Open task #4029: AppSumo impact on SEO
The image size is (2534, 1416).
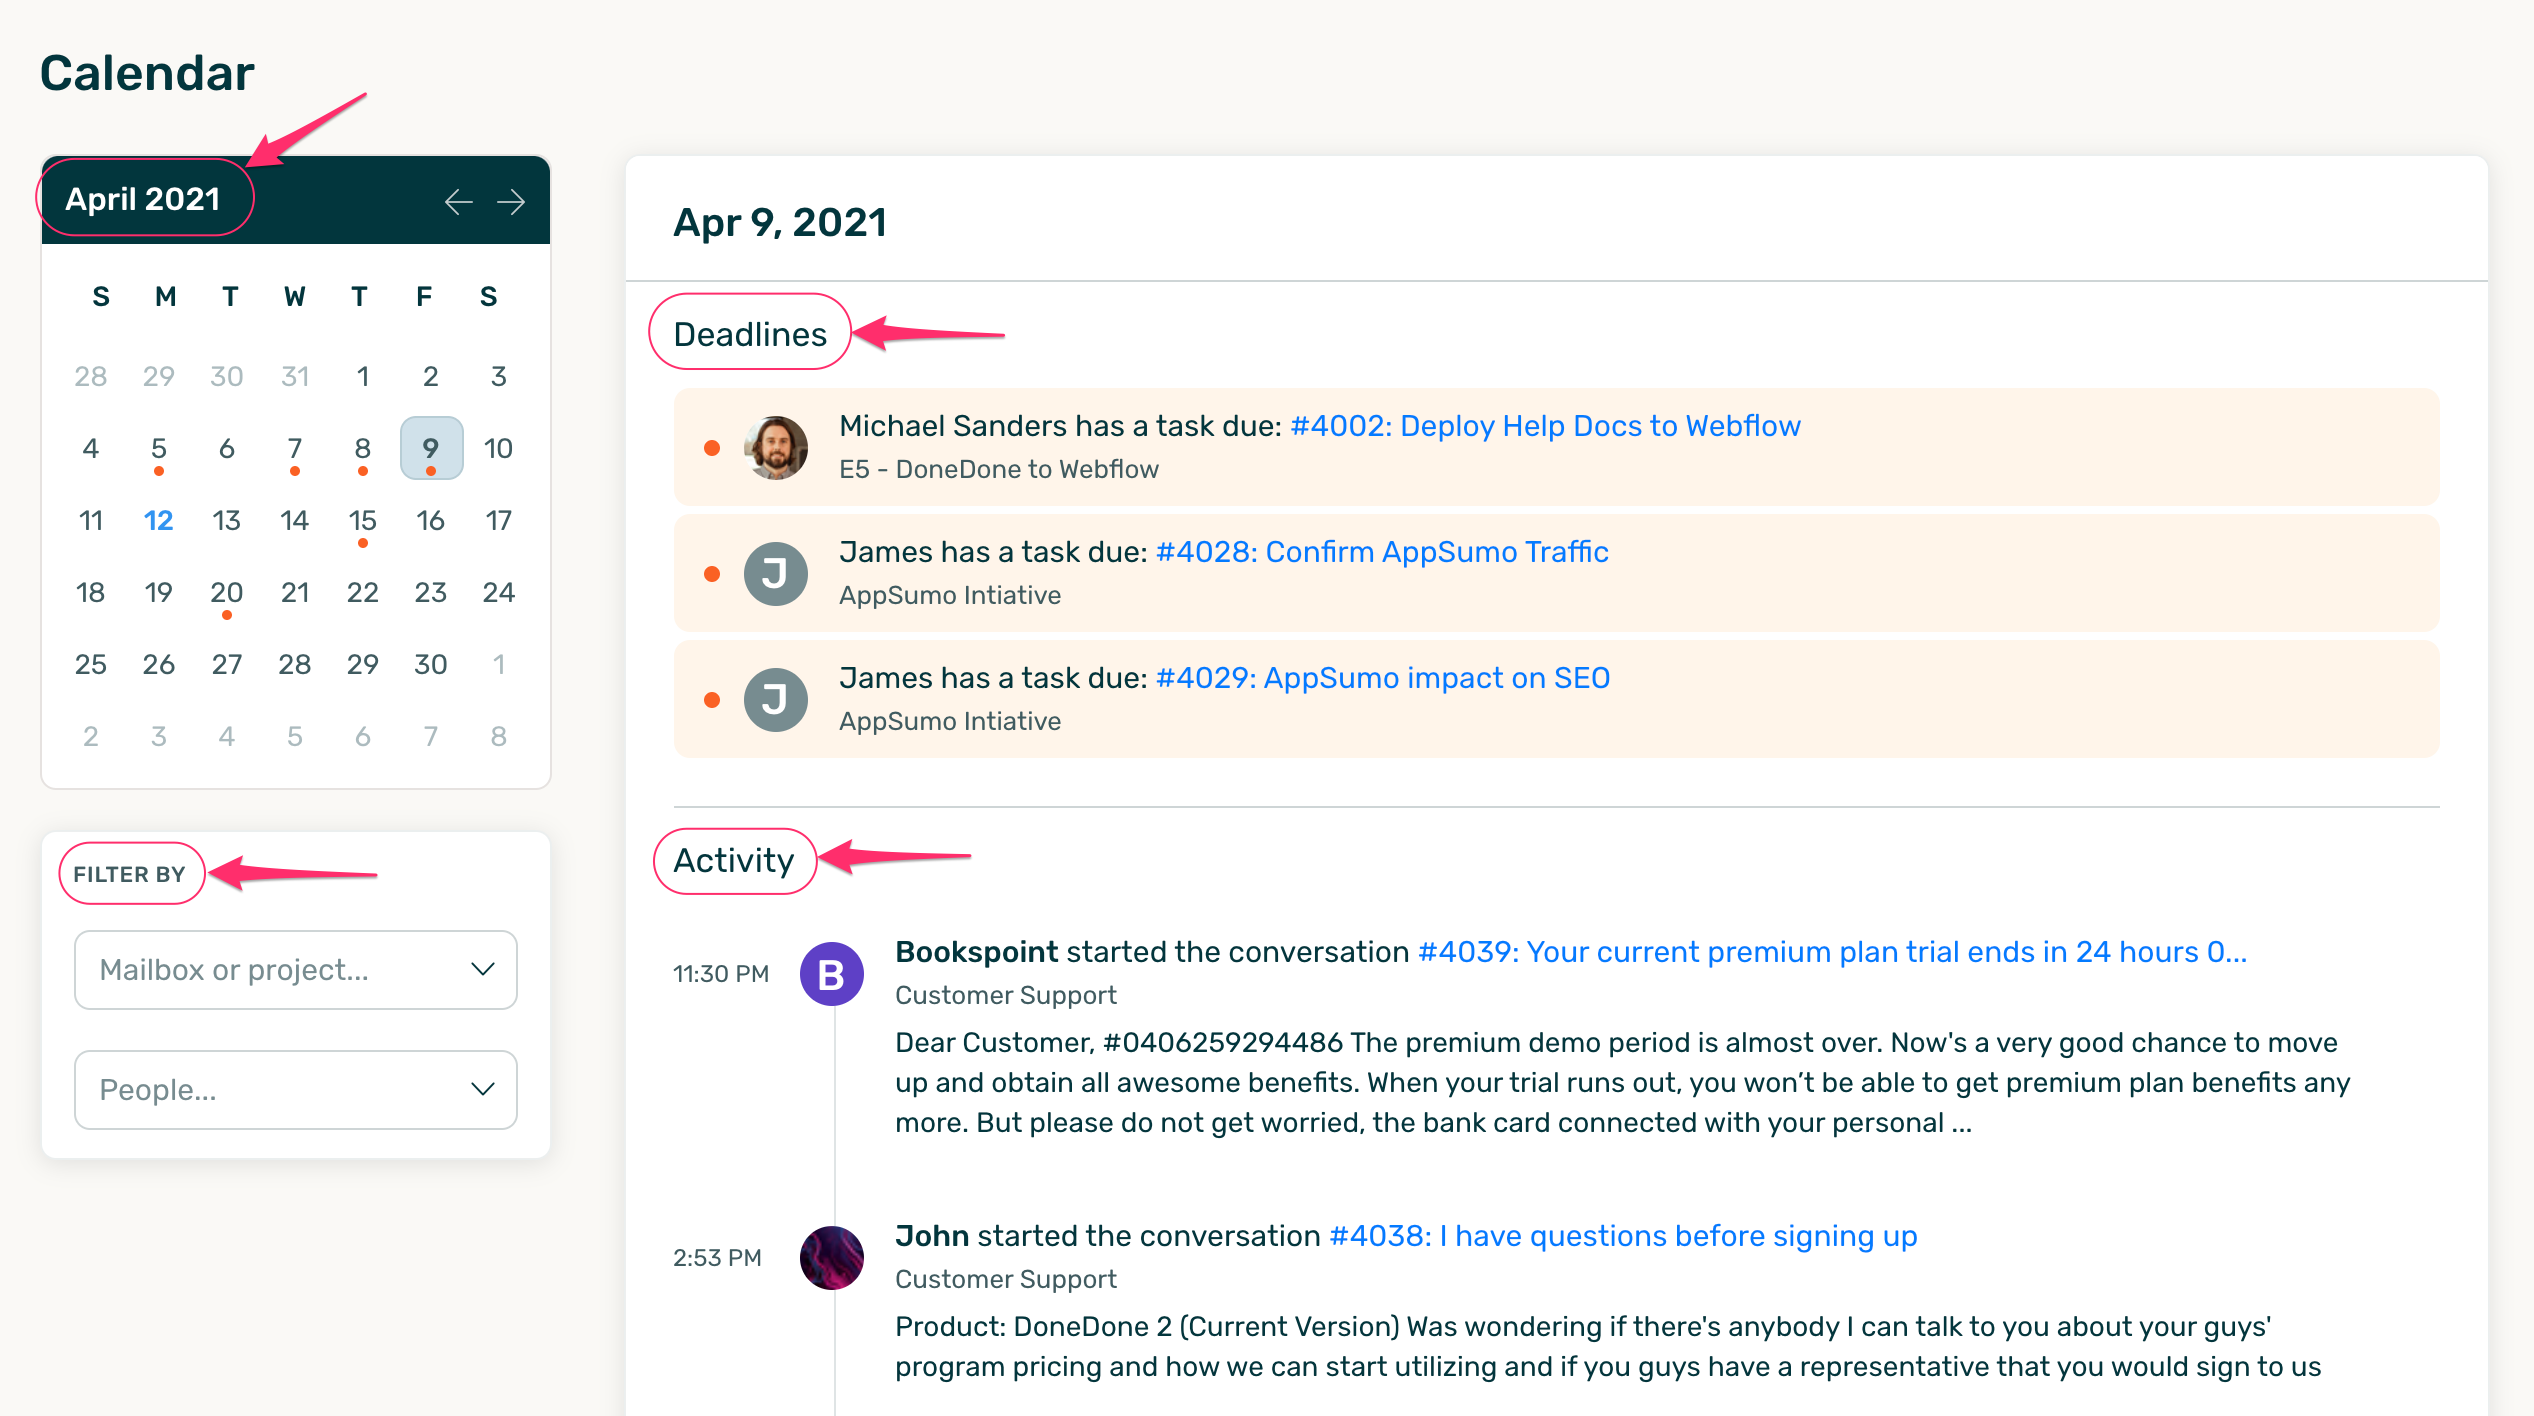pos(1383,678)
